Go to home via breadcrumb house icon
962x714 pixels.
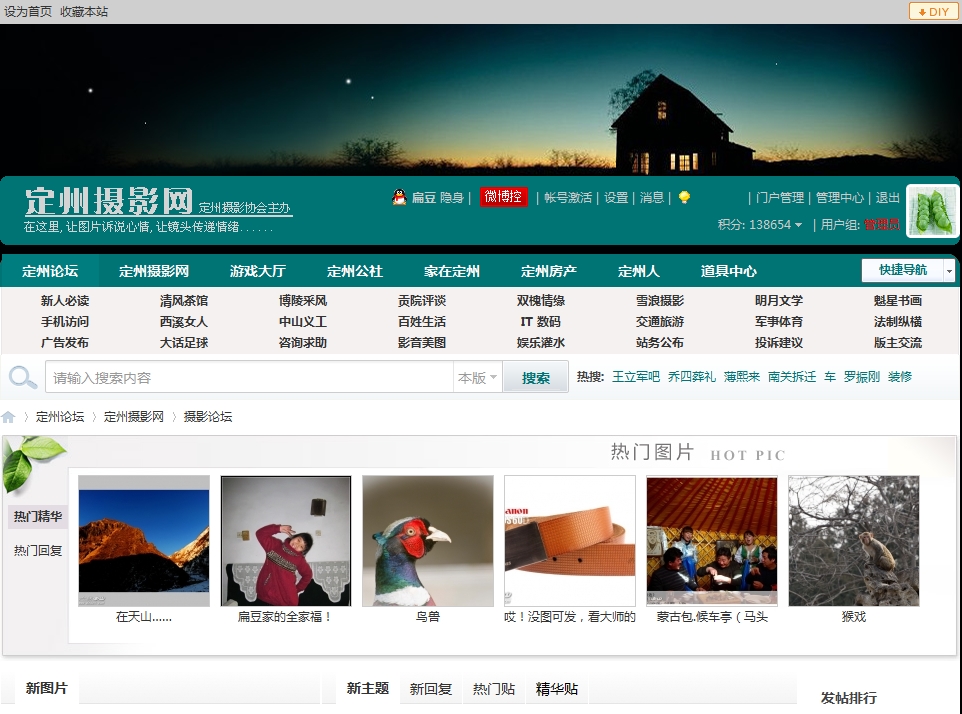[9, 417]
